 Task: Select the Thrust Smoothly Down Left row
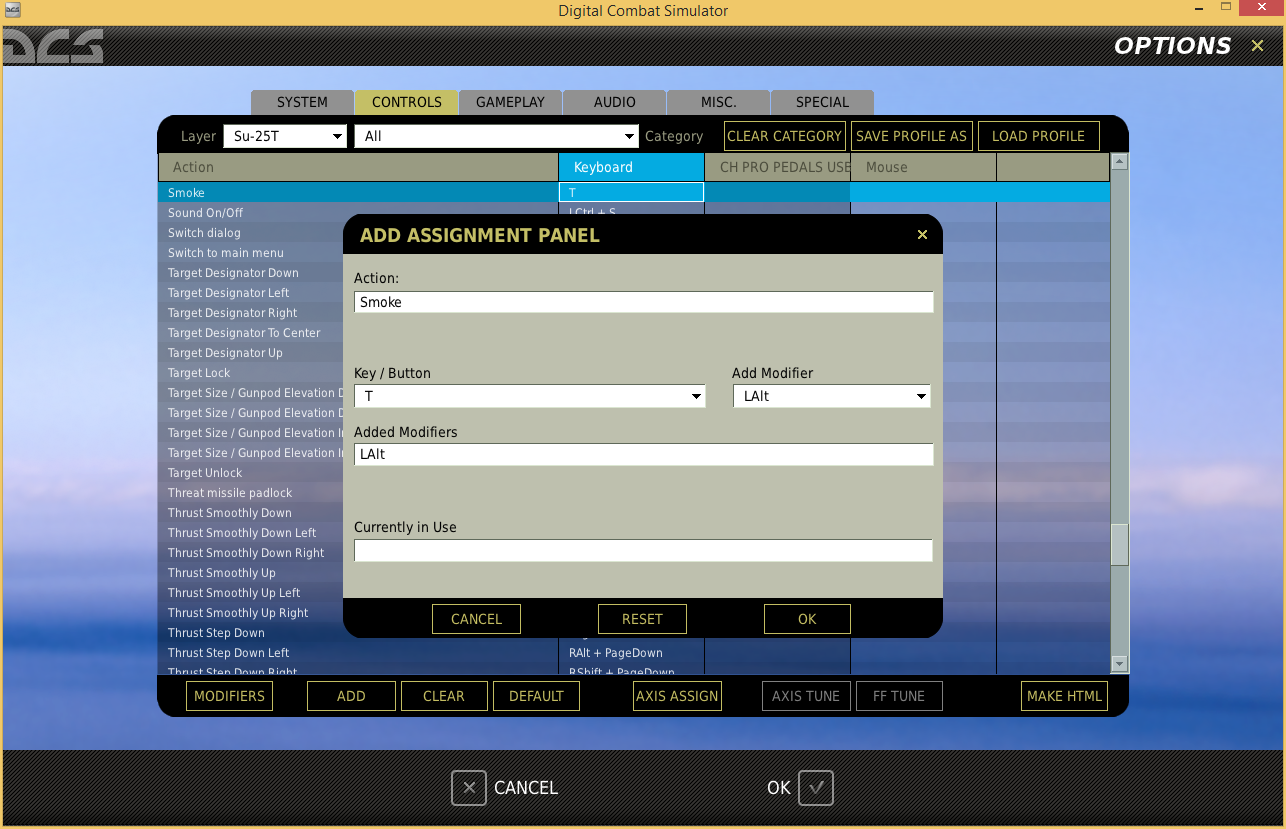pos(250,533)
